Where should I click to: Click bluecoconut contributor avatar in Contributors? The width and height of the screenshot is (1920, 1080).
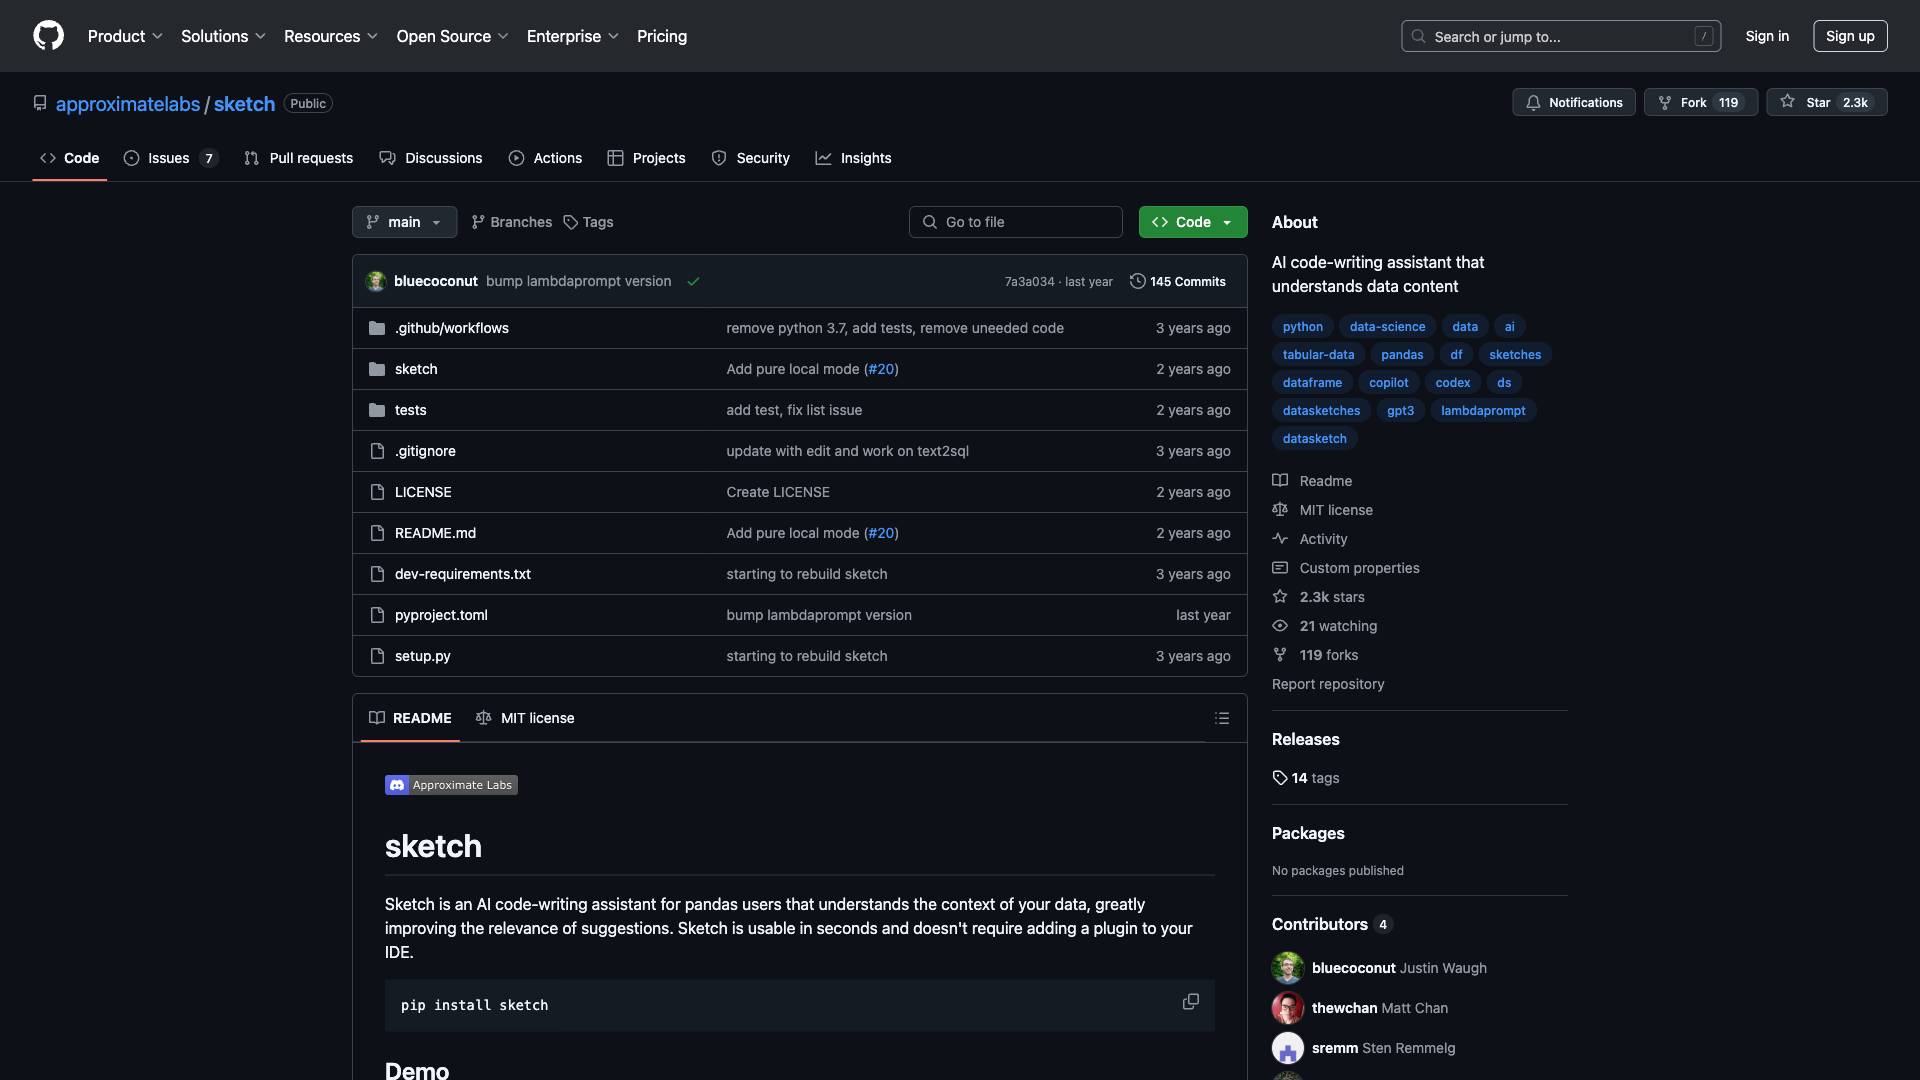pos(1287,968)
